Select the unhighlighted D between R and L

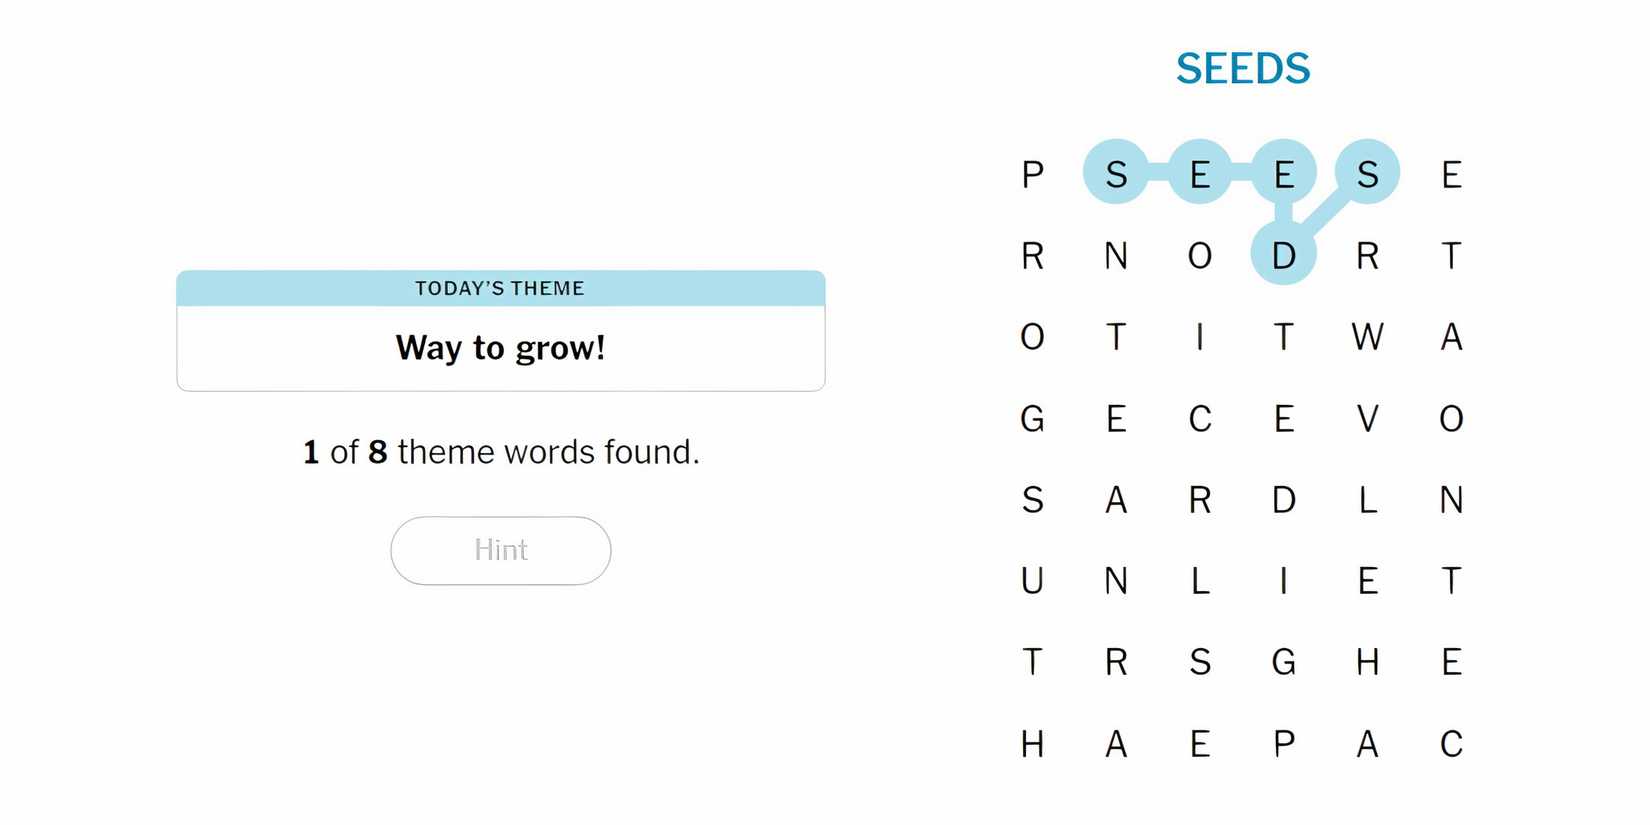tap(1283, 499)
